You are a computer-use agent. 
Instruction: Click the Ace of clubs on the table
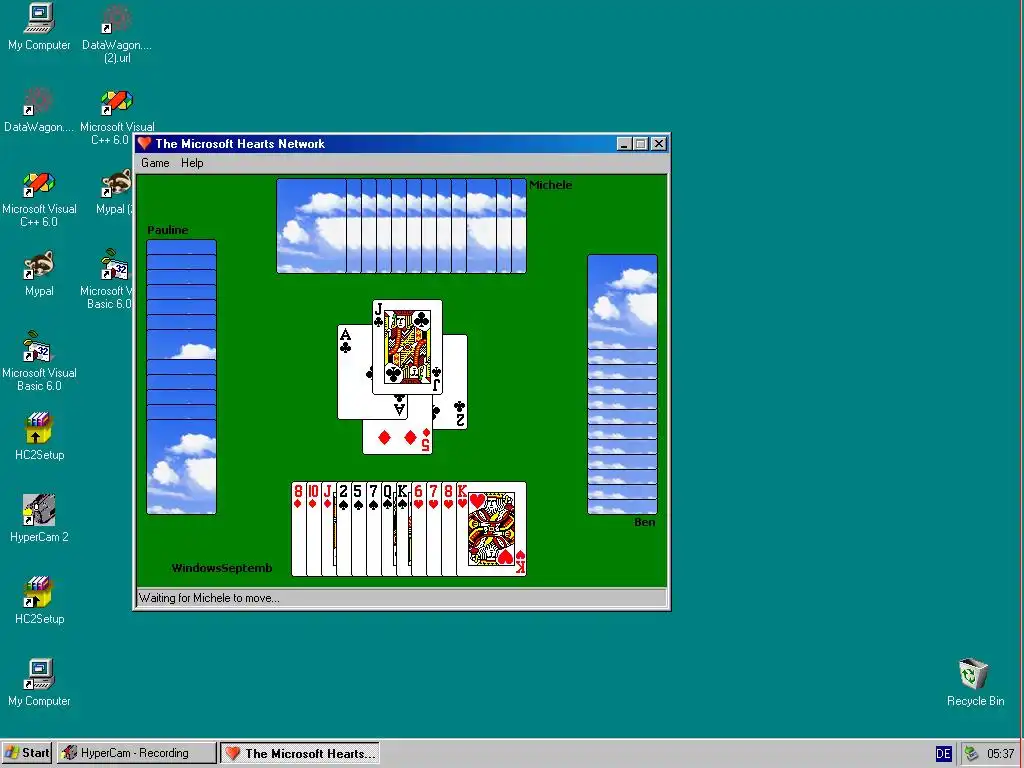353,372
